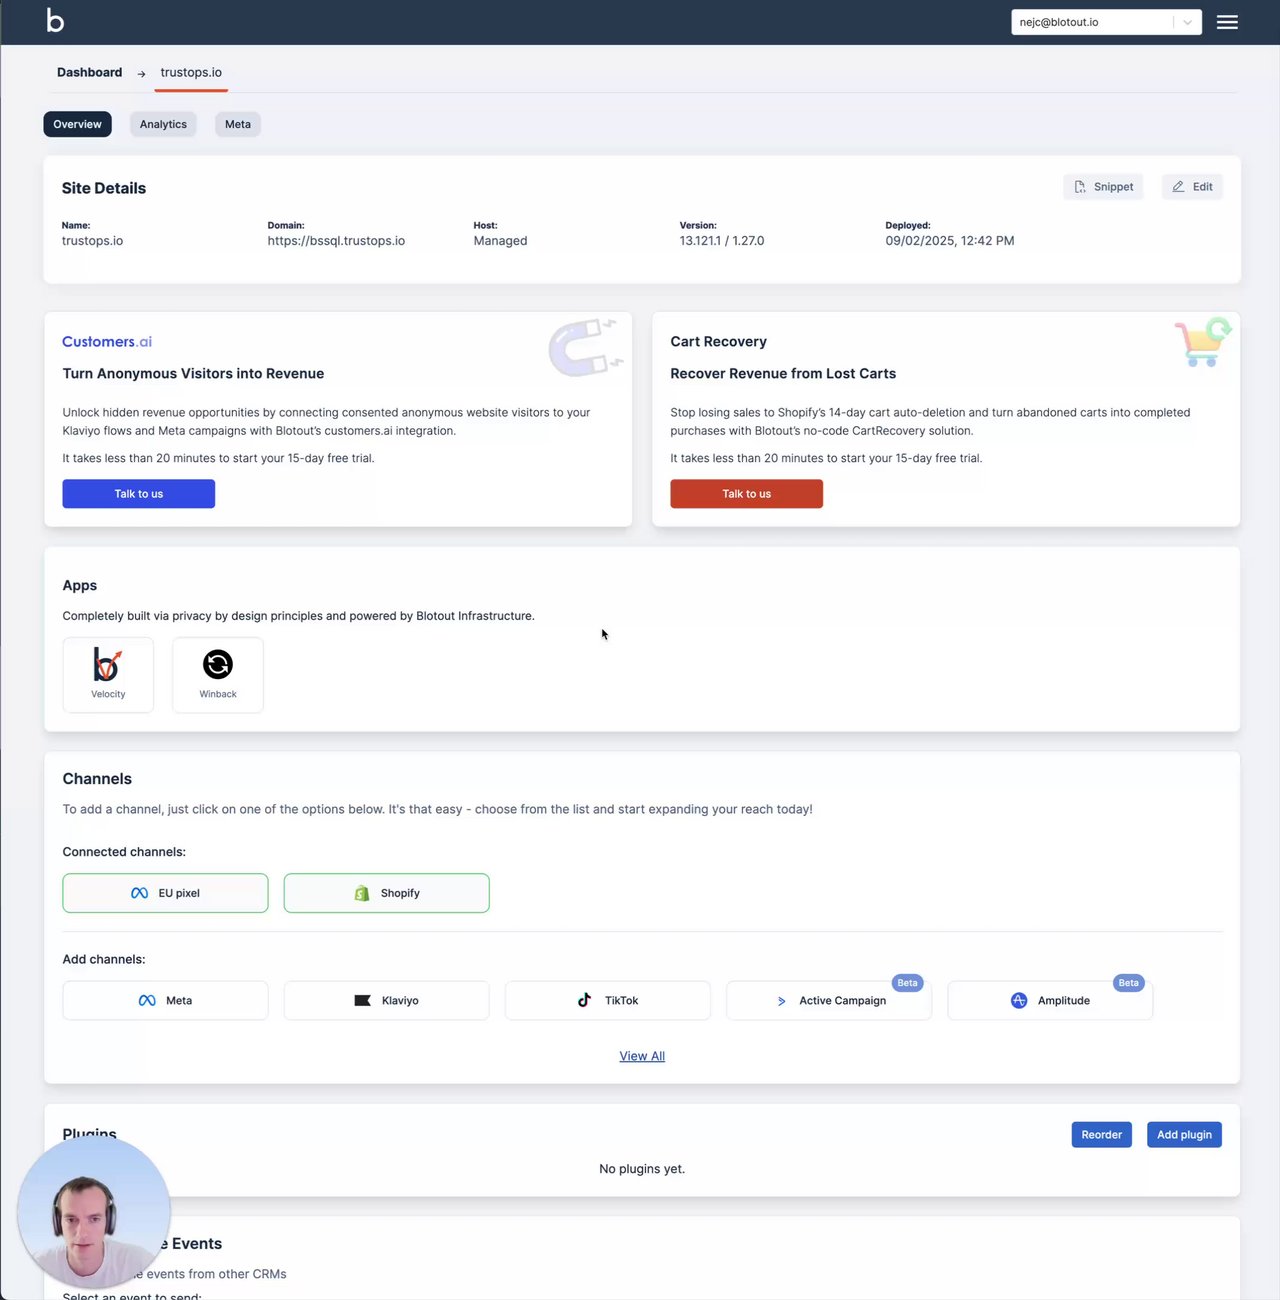This screenshot has width=1280, height=1300.
Task: Add the Amplitude channel
Action: pyautogui.click(x=1050, y=1000)
